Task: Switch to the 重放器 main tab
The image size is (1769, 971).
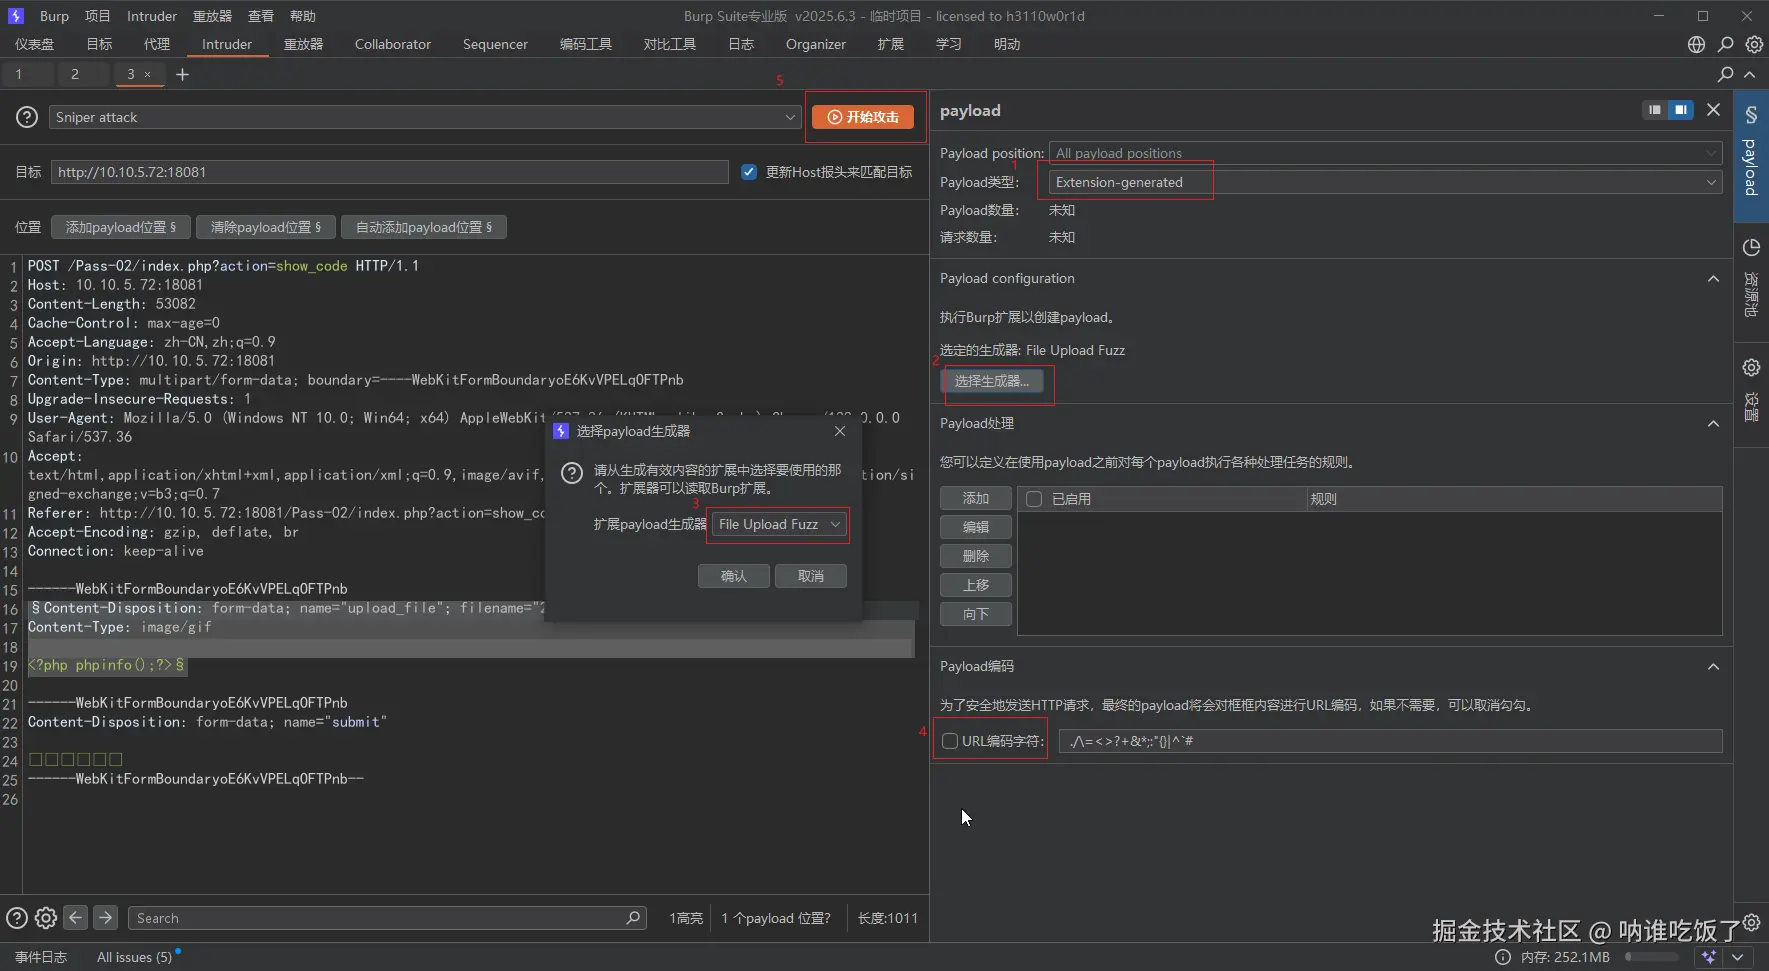Action: pos(303,44)
